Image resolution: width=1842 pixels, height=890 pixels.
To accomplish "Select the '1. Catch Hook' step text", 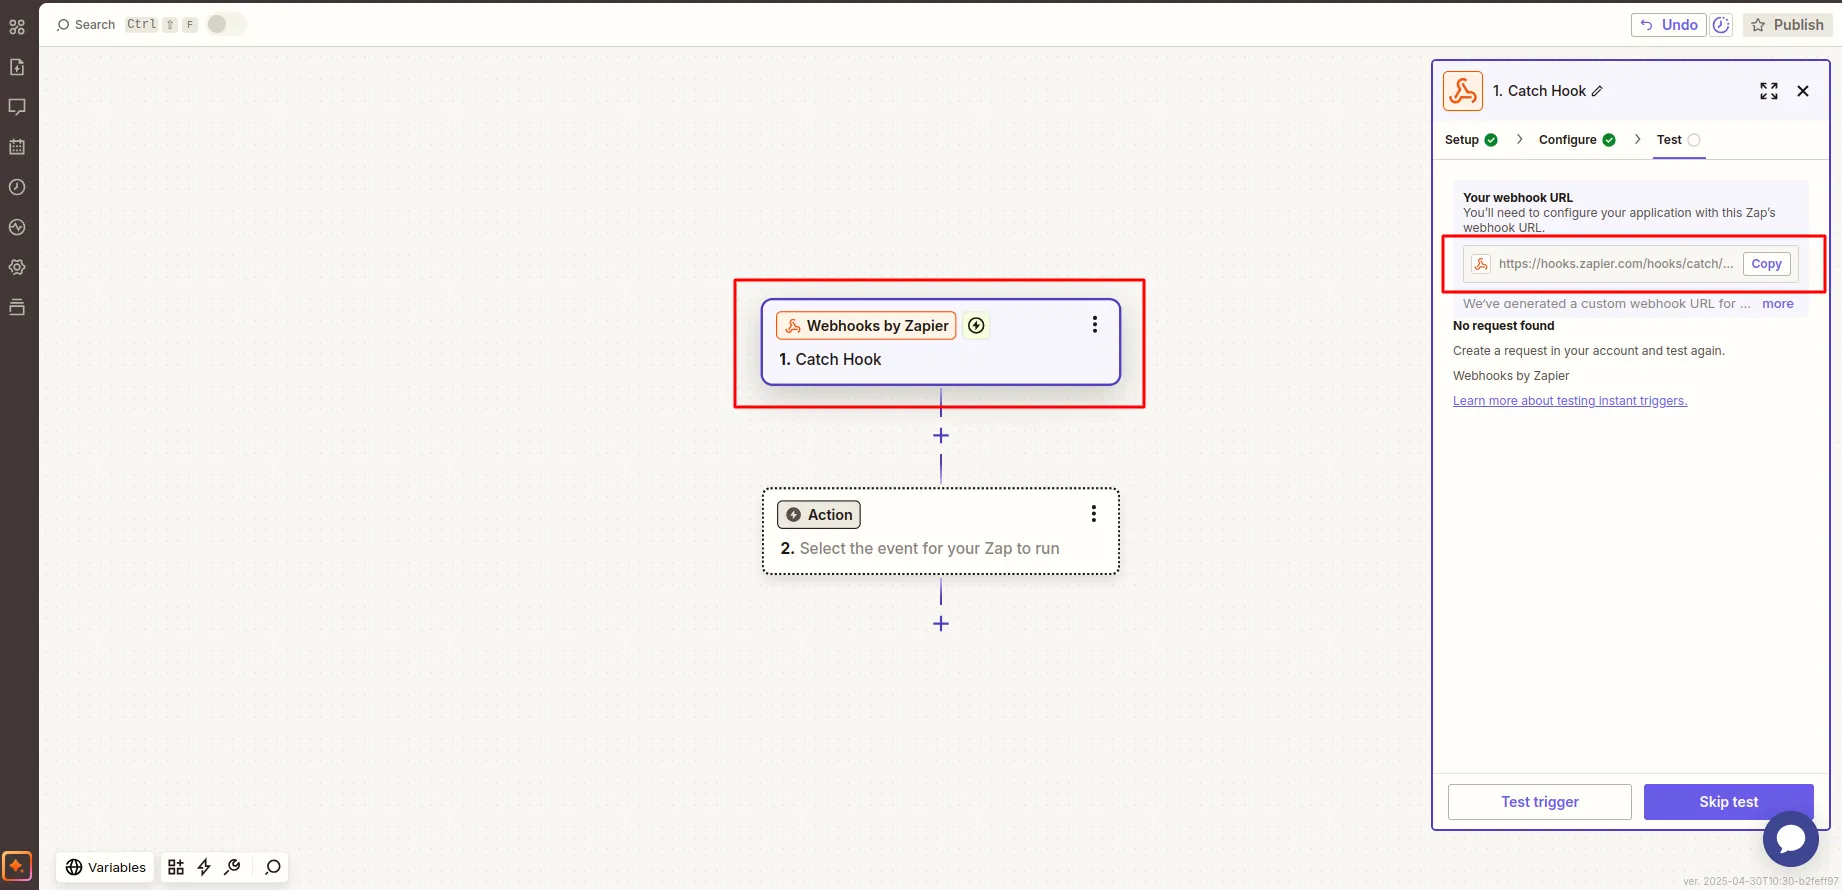I will tap(830, 360).
